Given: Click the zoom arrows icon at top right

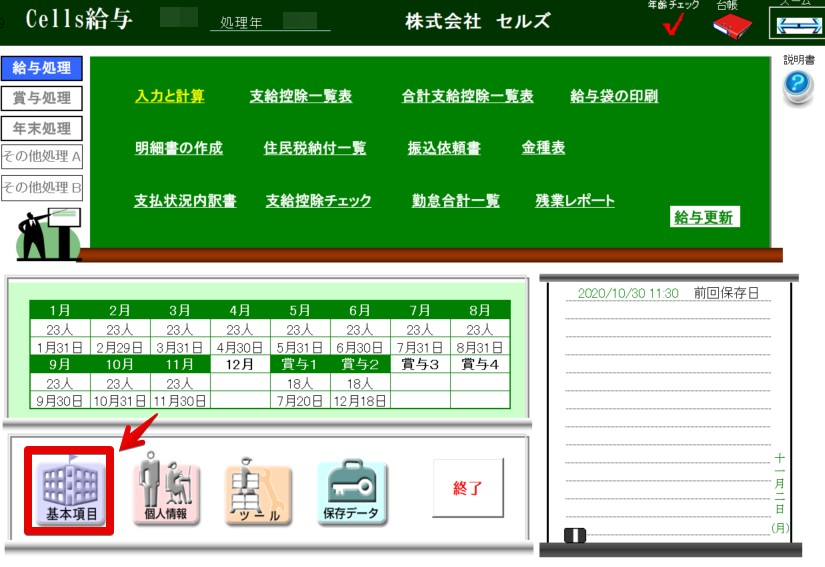Looking at the screenshot, I should 797,23.
